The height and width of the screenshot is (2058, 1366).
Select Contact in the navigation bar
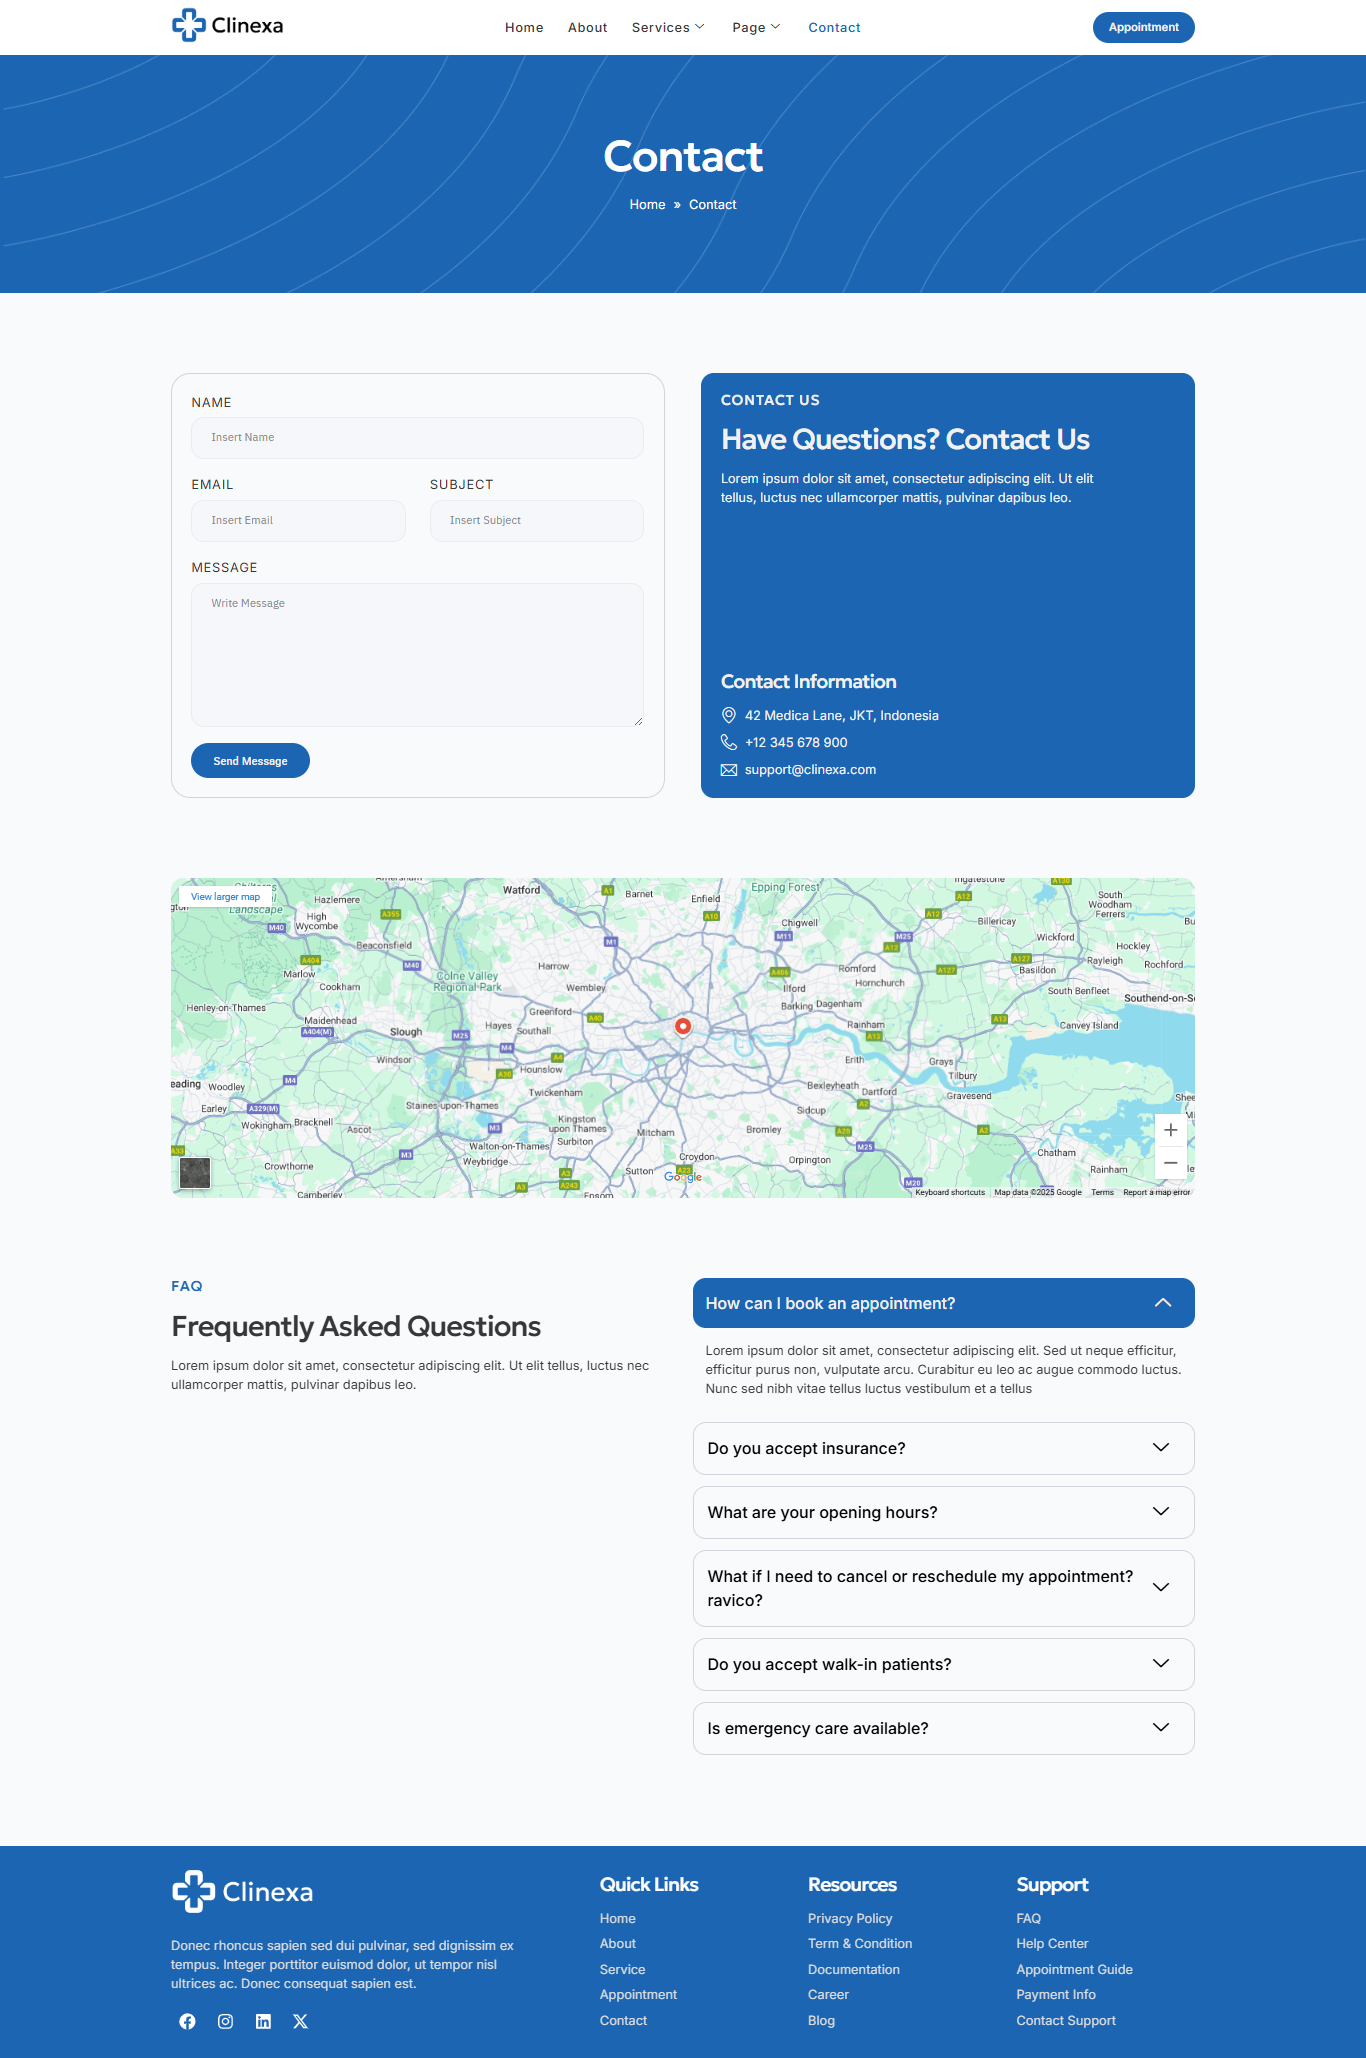point(834,27)
